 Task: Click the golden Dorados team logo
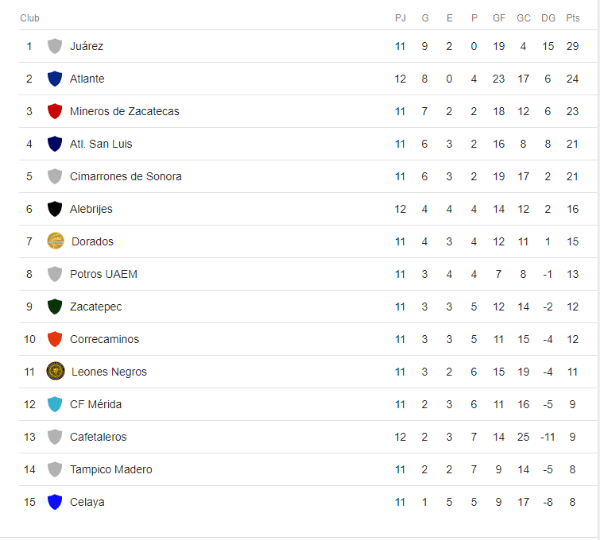(56, 241)
